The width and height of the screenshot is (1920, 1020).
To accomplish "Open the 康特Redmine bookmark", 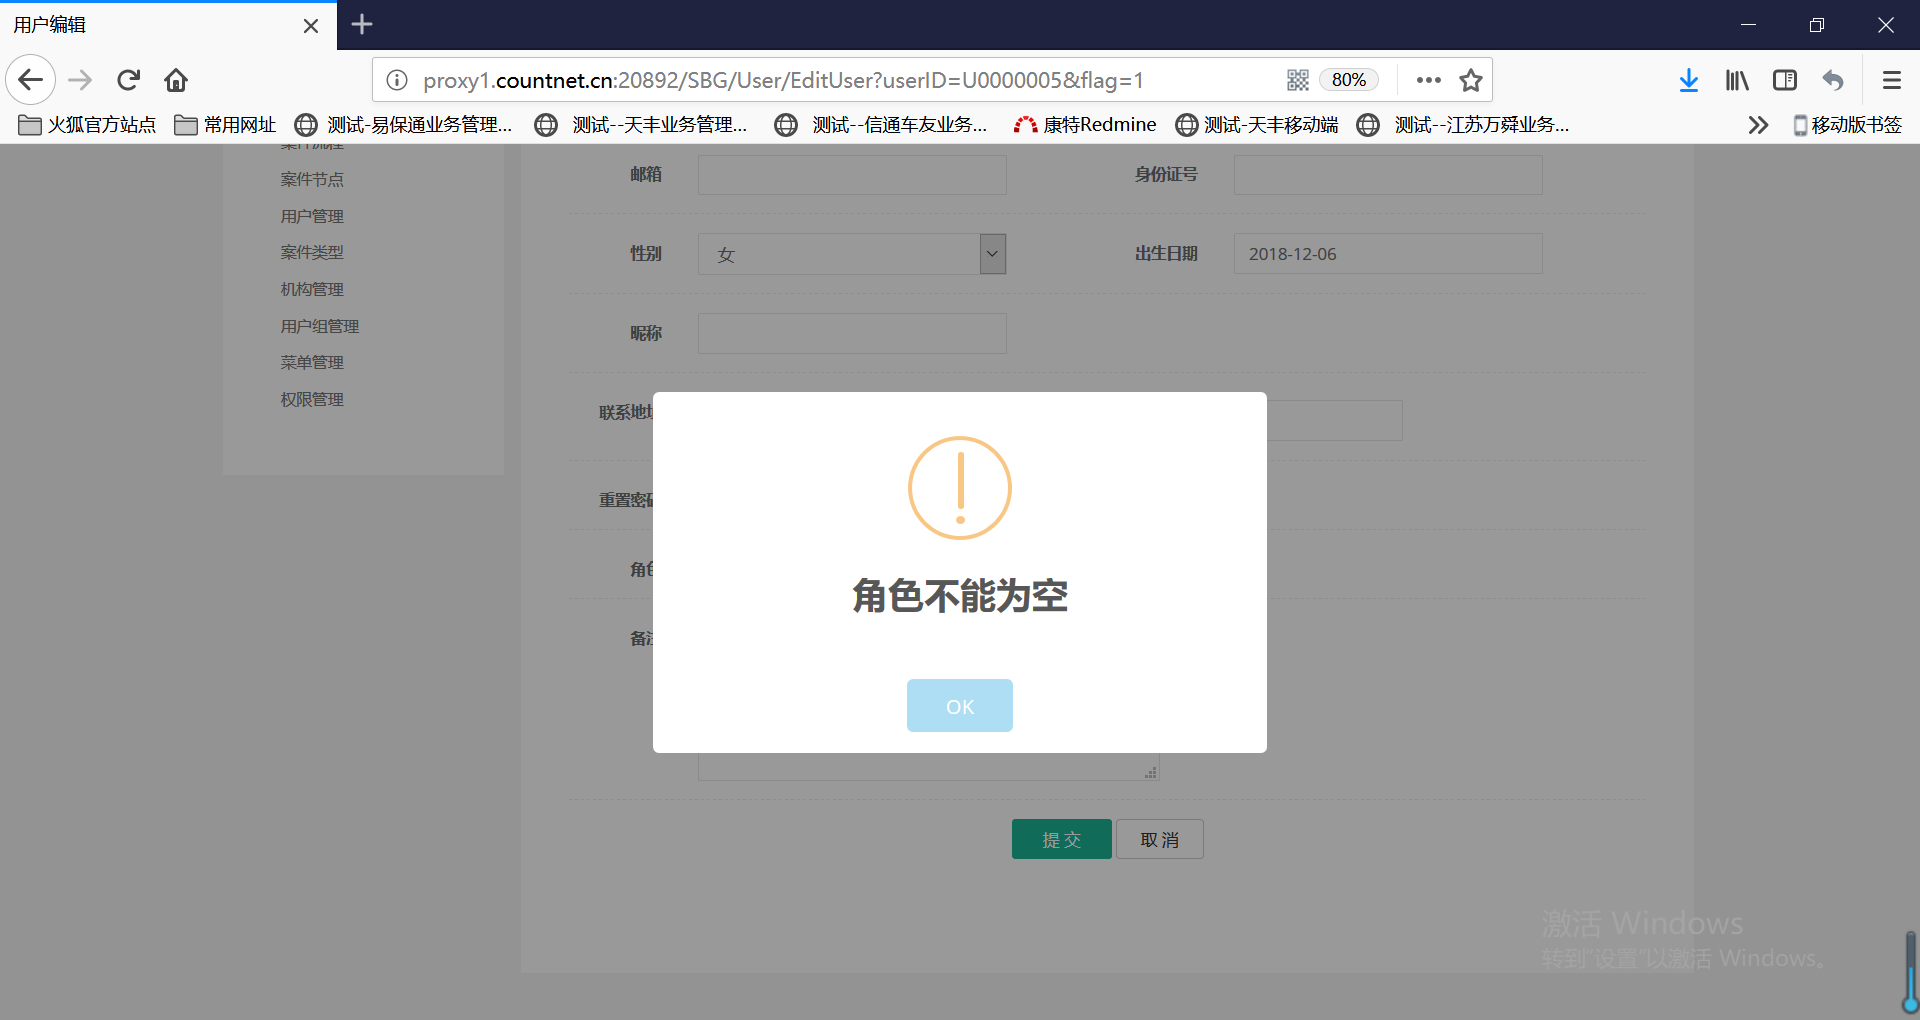I will (x=1086, y=125).
